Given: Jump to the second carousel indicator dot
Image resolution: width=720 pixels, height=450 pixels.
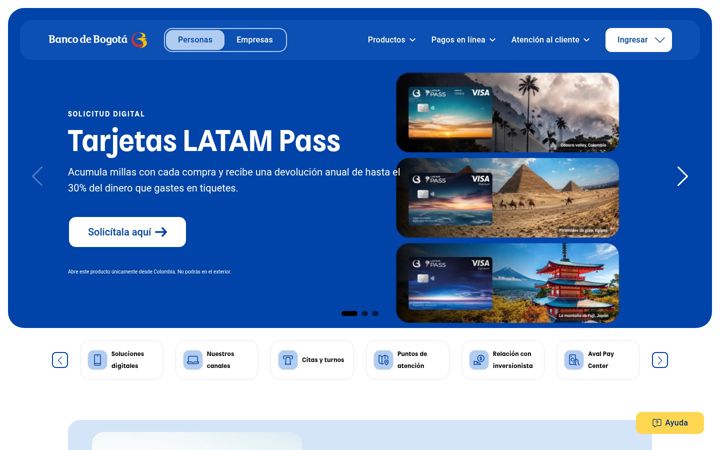Looking at the screenshot, I should tap(365, 313).
